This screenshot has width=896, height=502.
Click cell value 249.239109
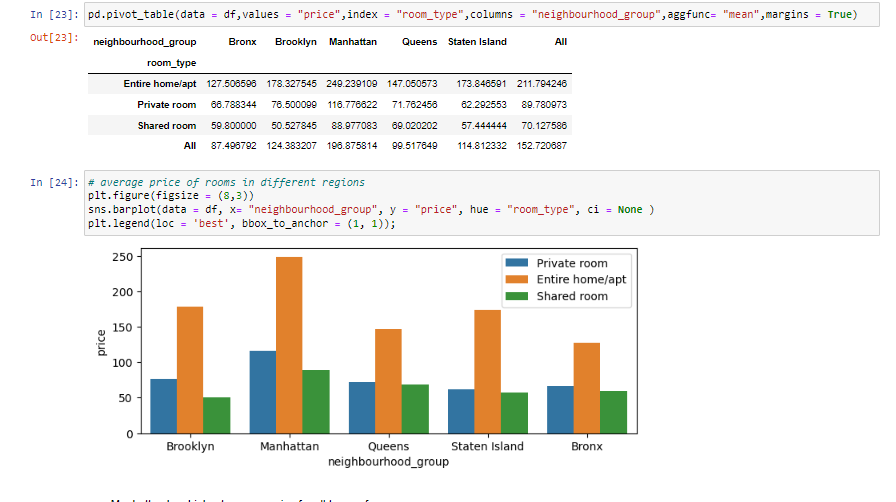(x=351, y=84)
